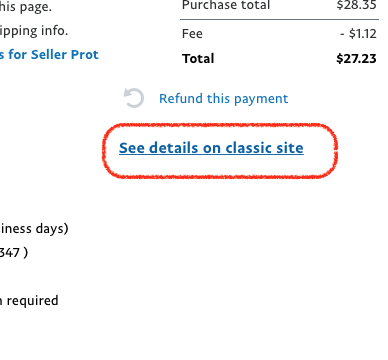The height and width of the screenshot is (360, 388).
Task: Click the '347 )' text fragment
Action: 14,253
